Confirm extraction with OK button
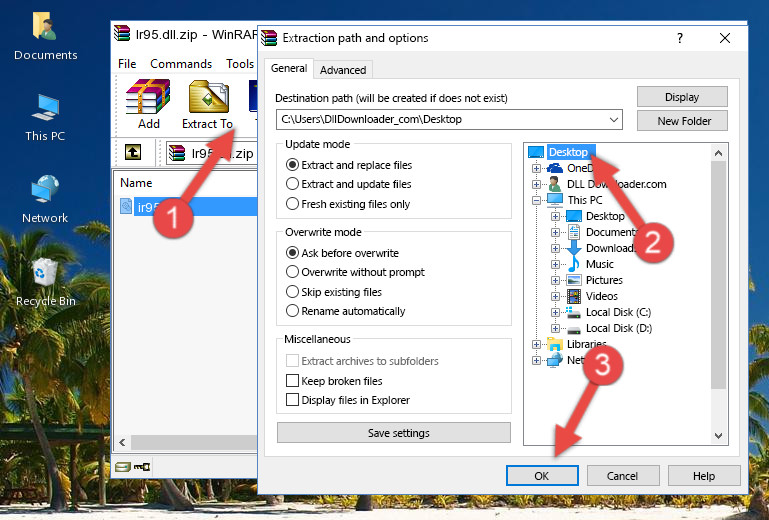This screenshot has height=520, width=769. click(x=542, y=476)
